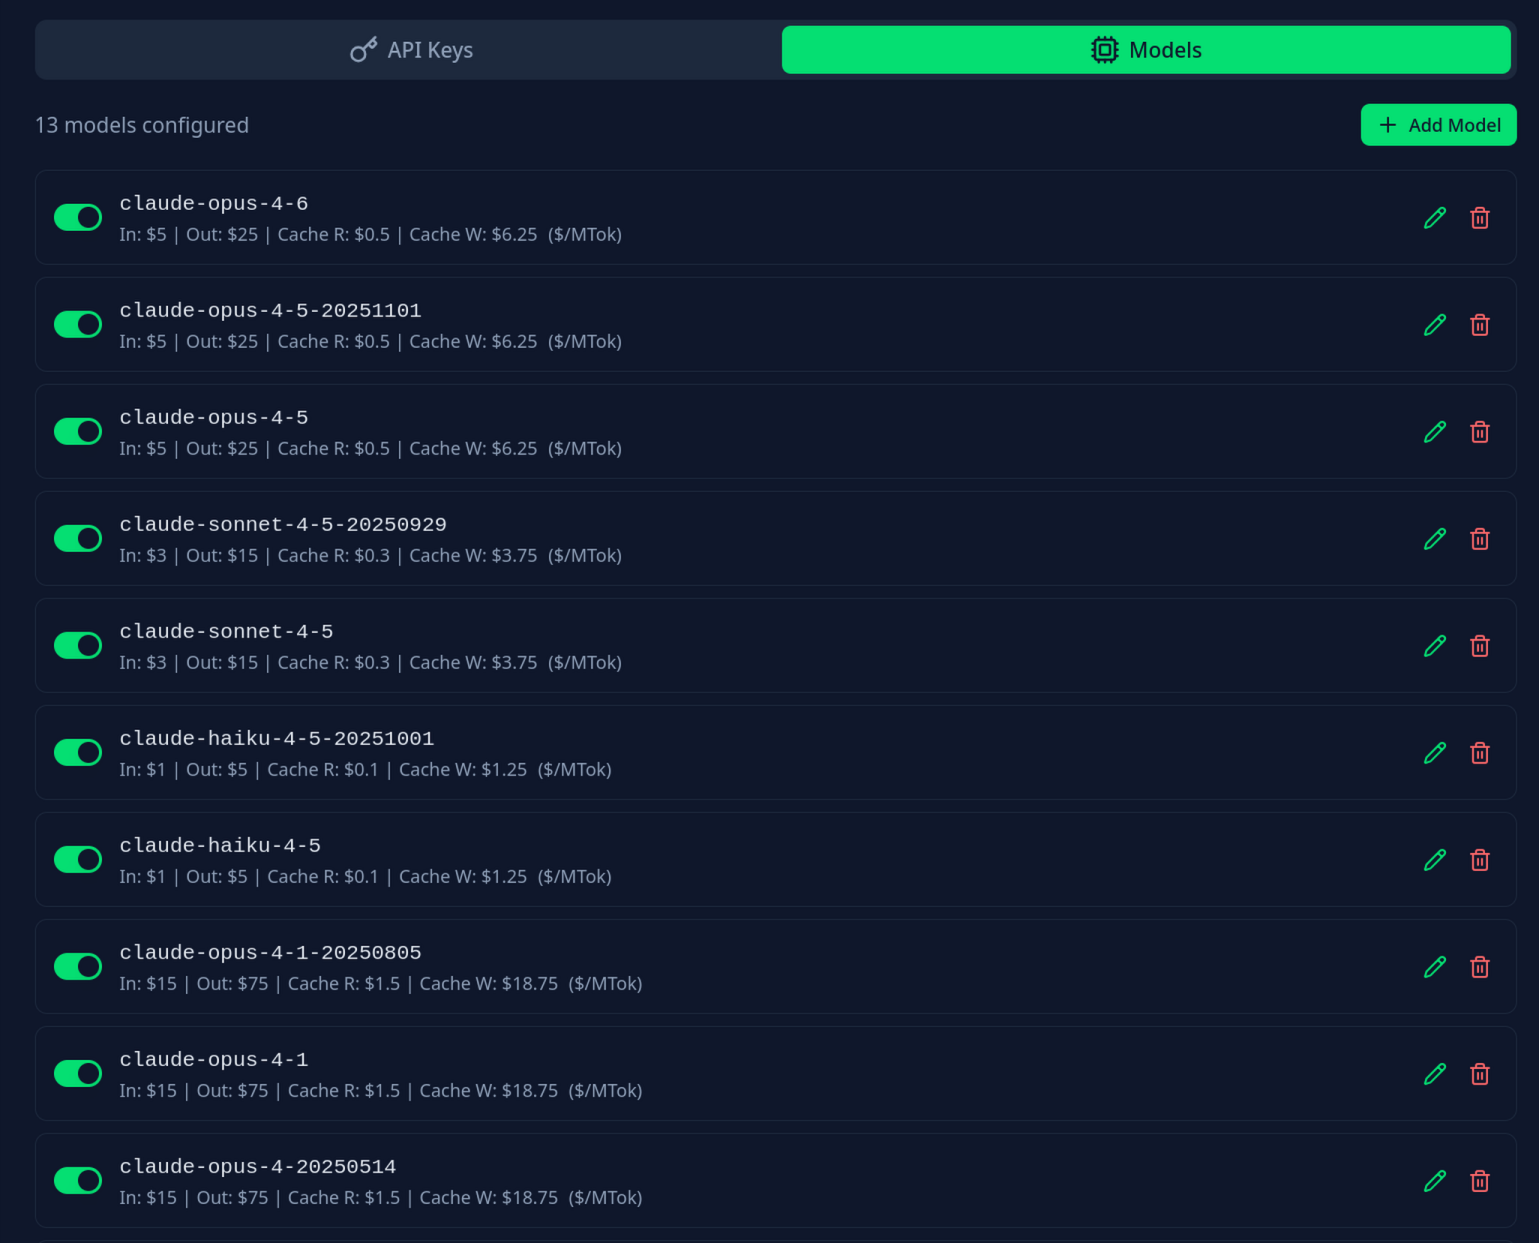
Task: Click the edit pencil for claude-haiku-4-5
Action: [1435, 860]
